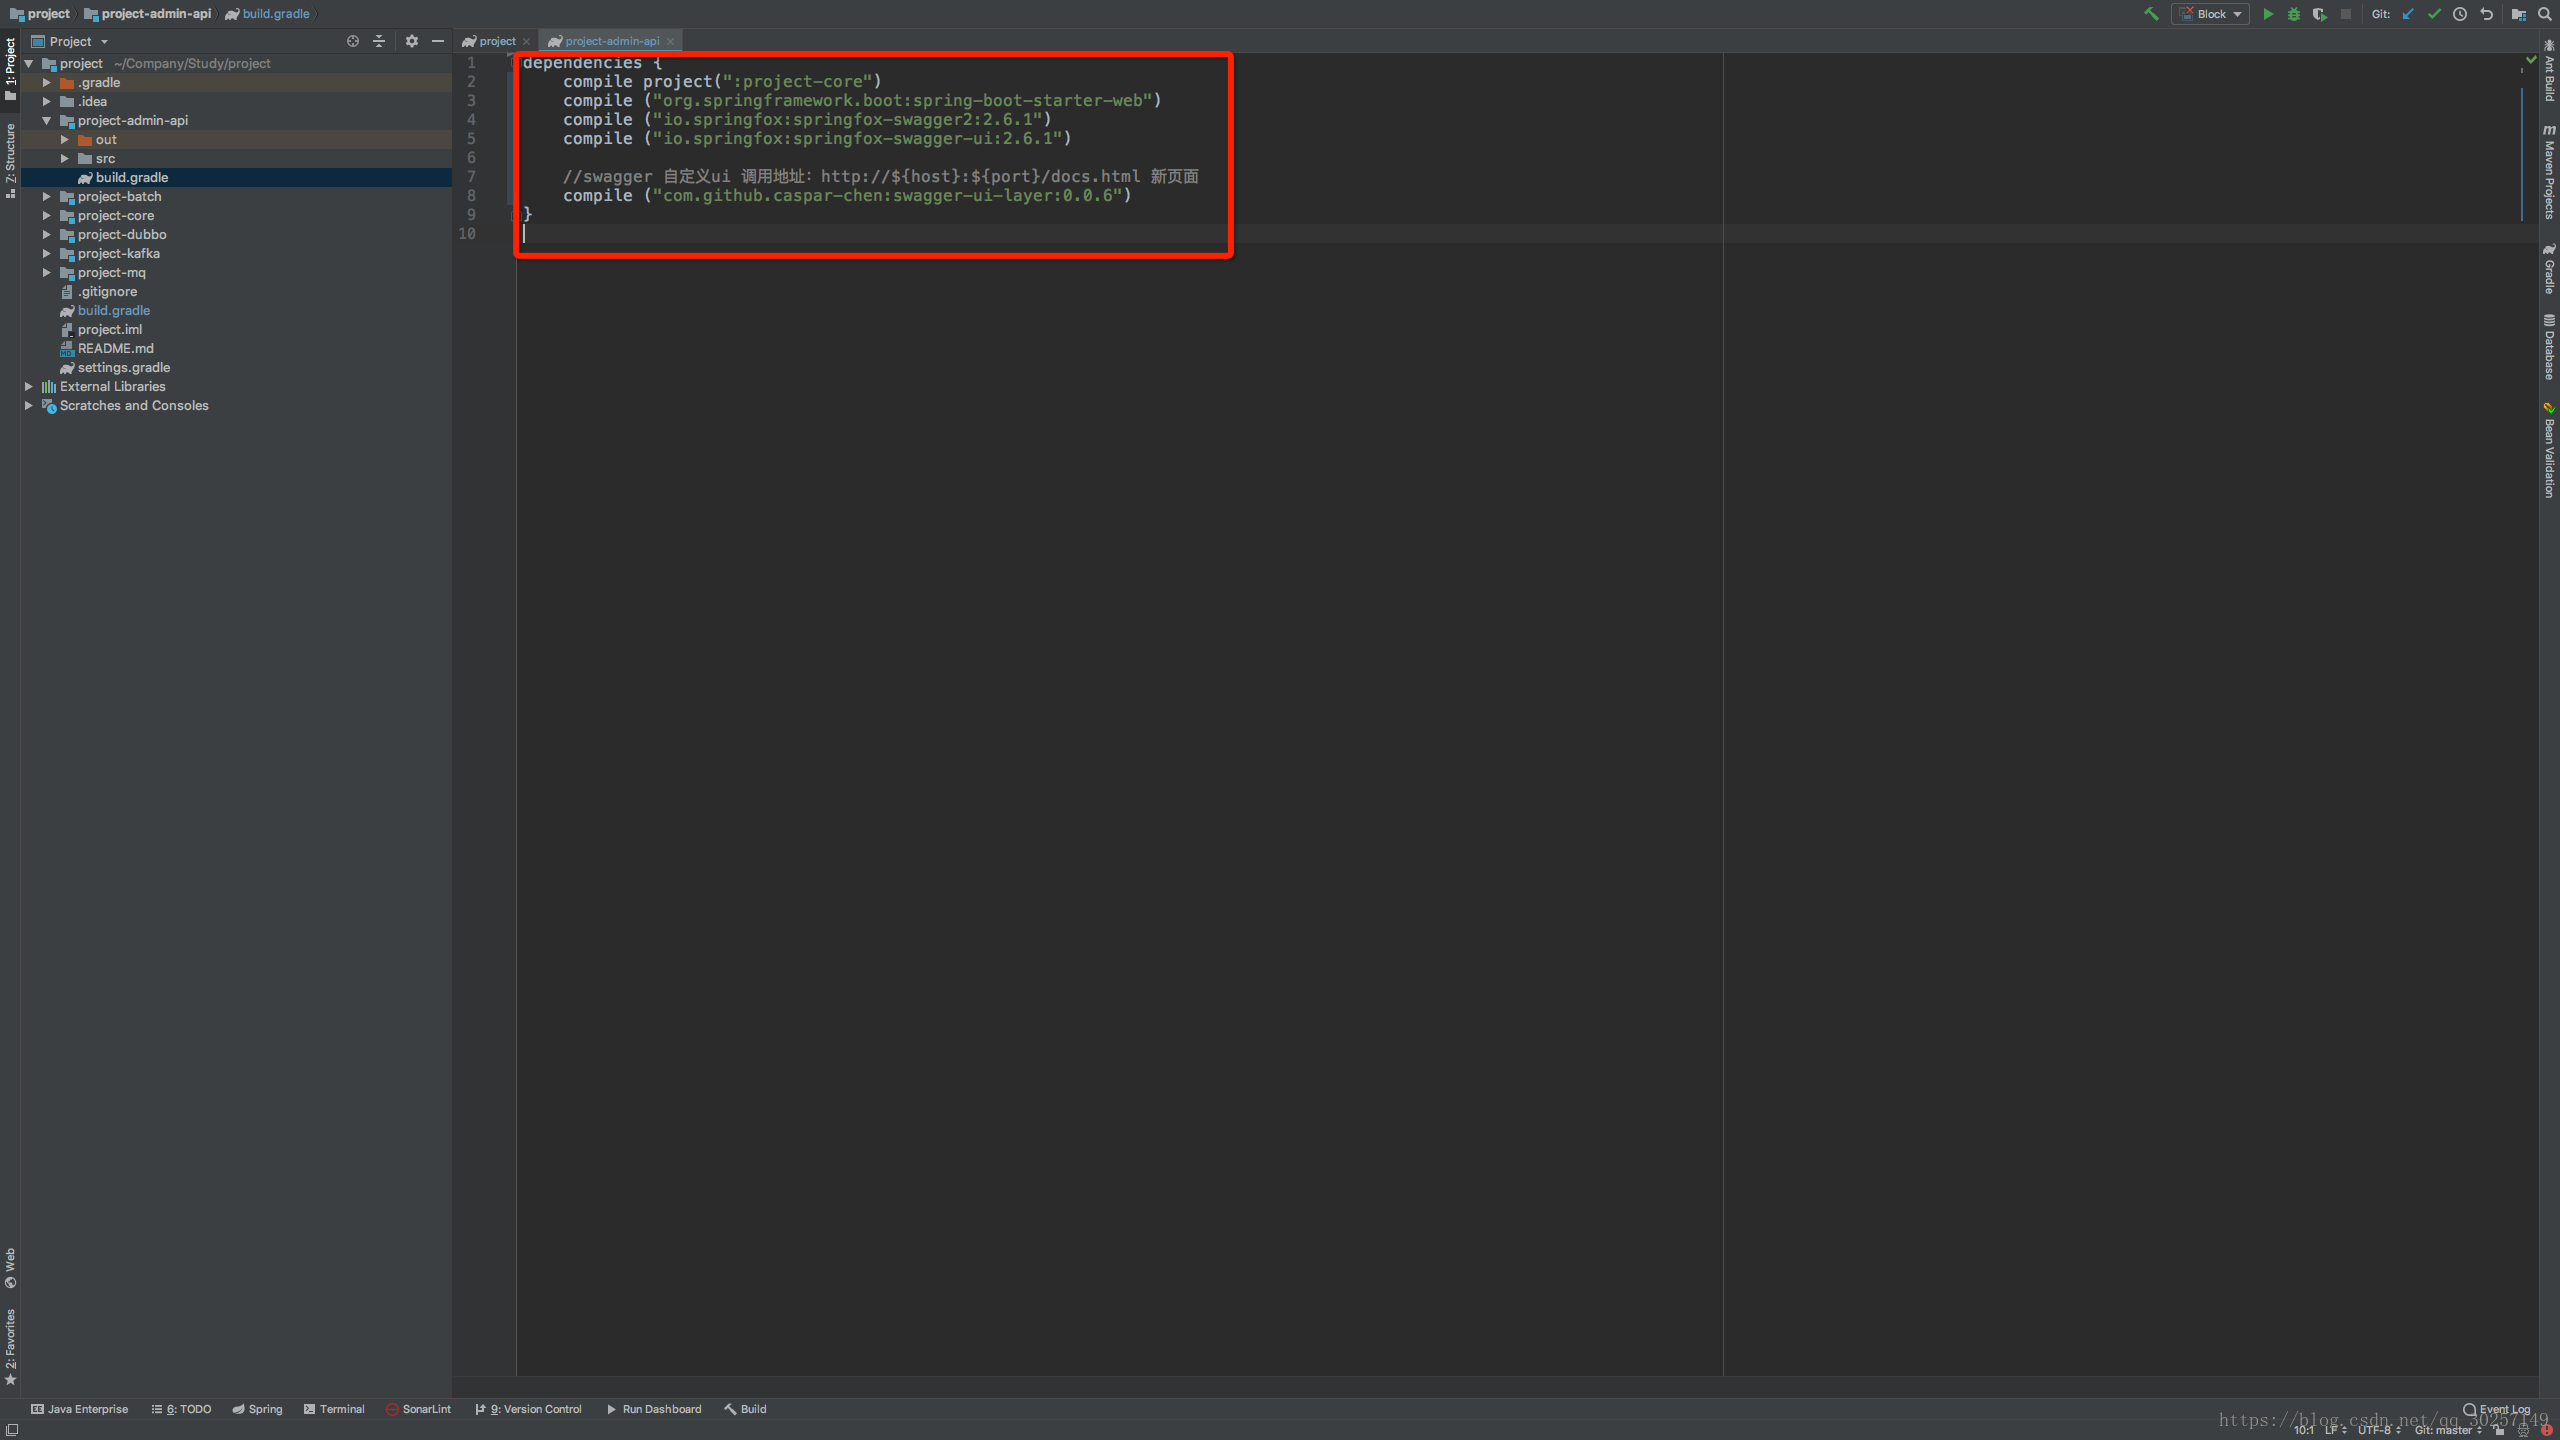Toggle the Web panel on left sidebar
This screenshot has width=2560, height=1440.
12,1262
